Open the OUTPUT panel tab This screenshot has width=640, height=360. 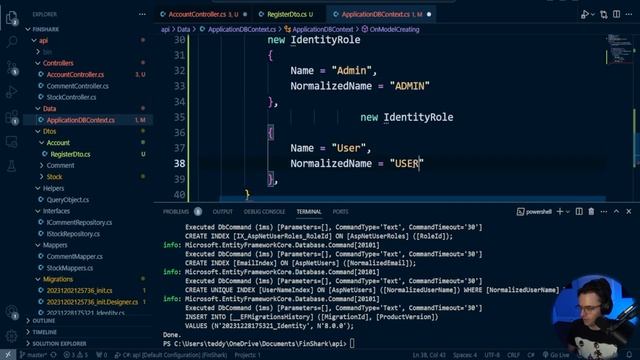(x=222, y=211)
